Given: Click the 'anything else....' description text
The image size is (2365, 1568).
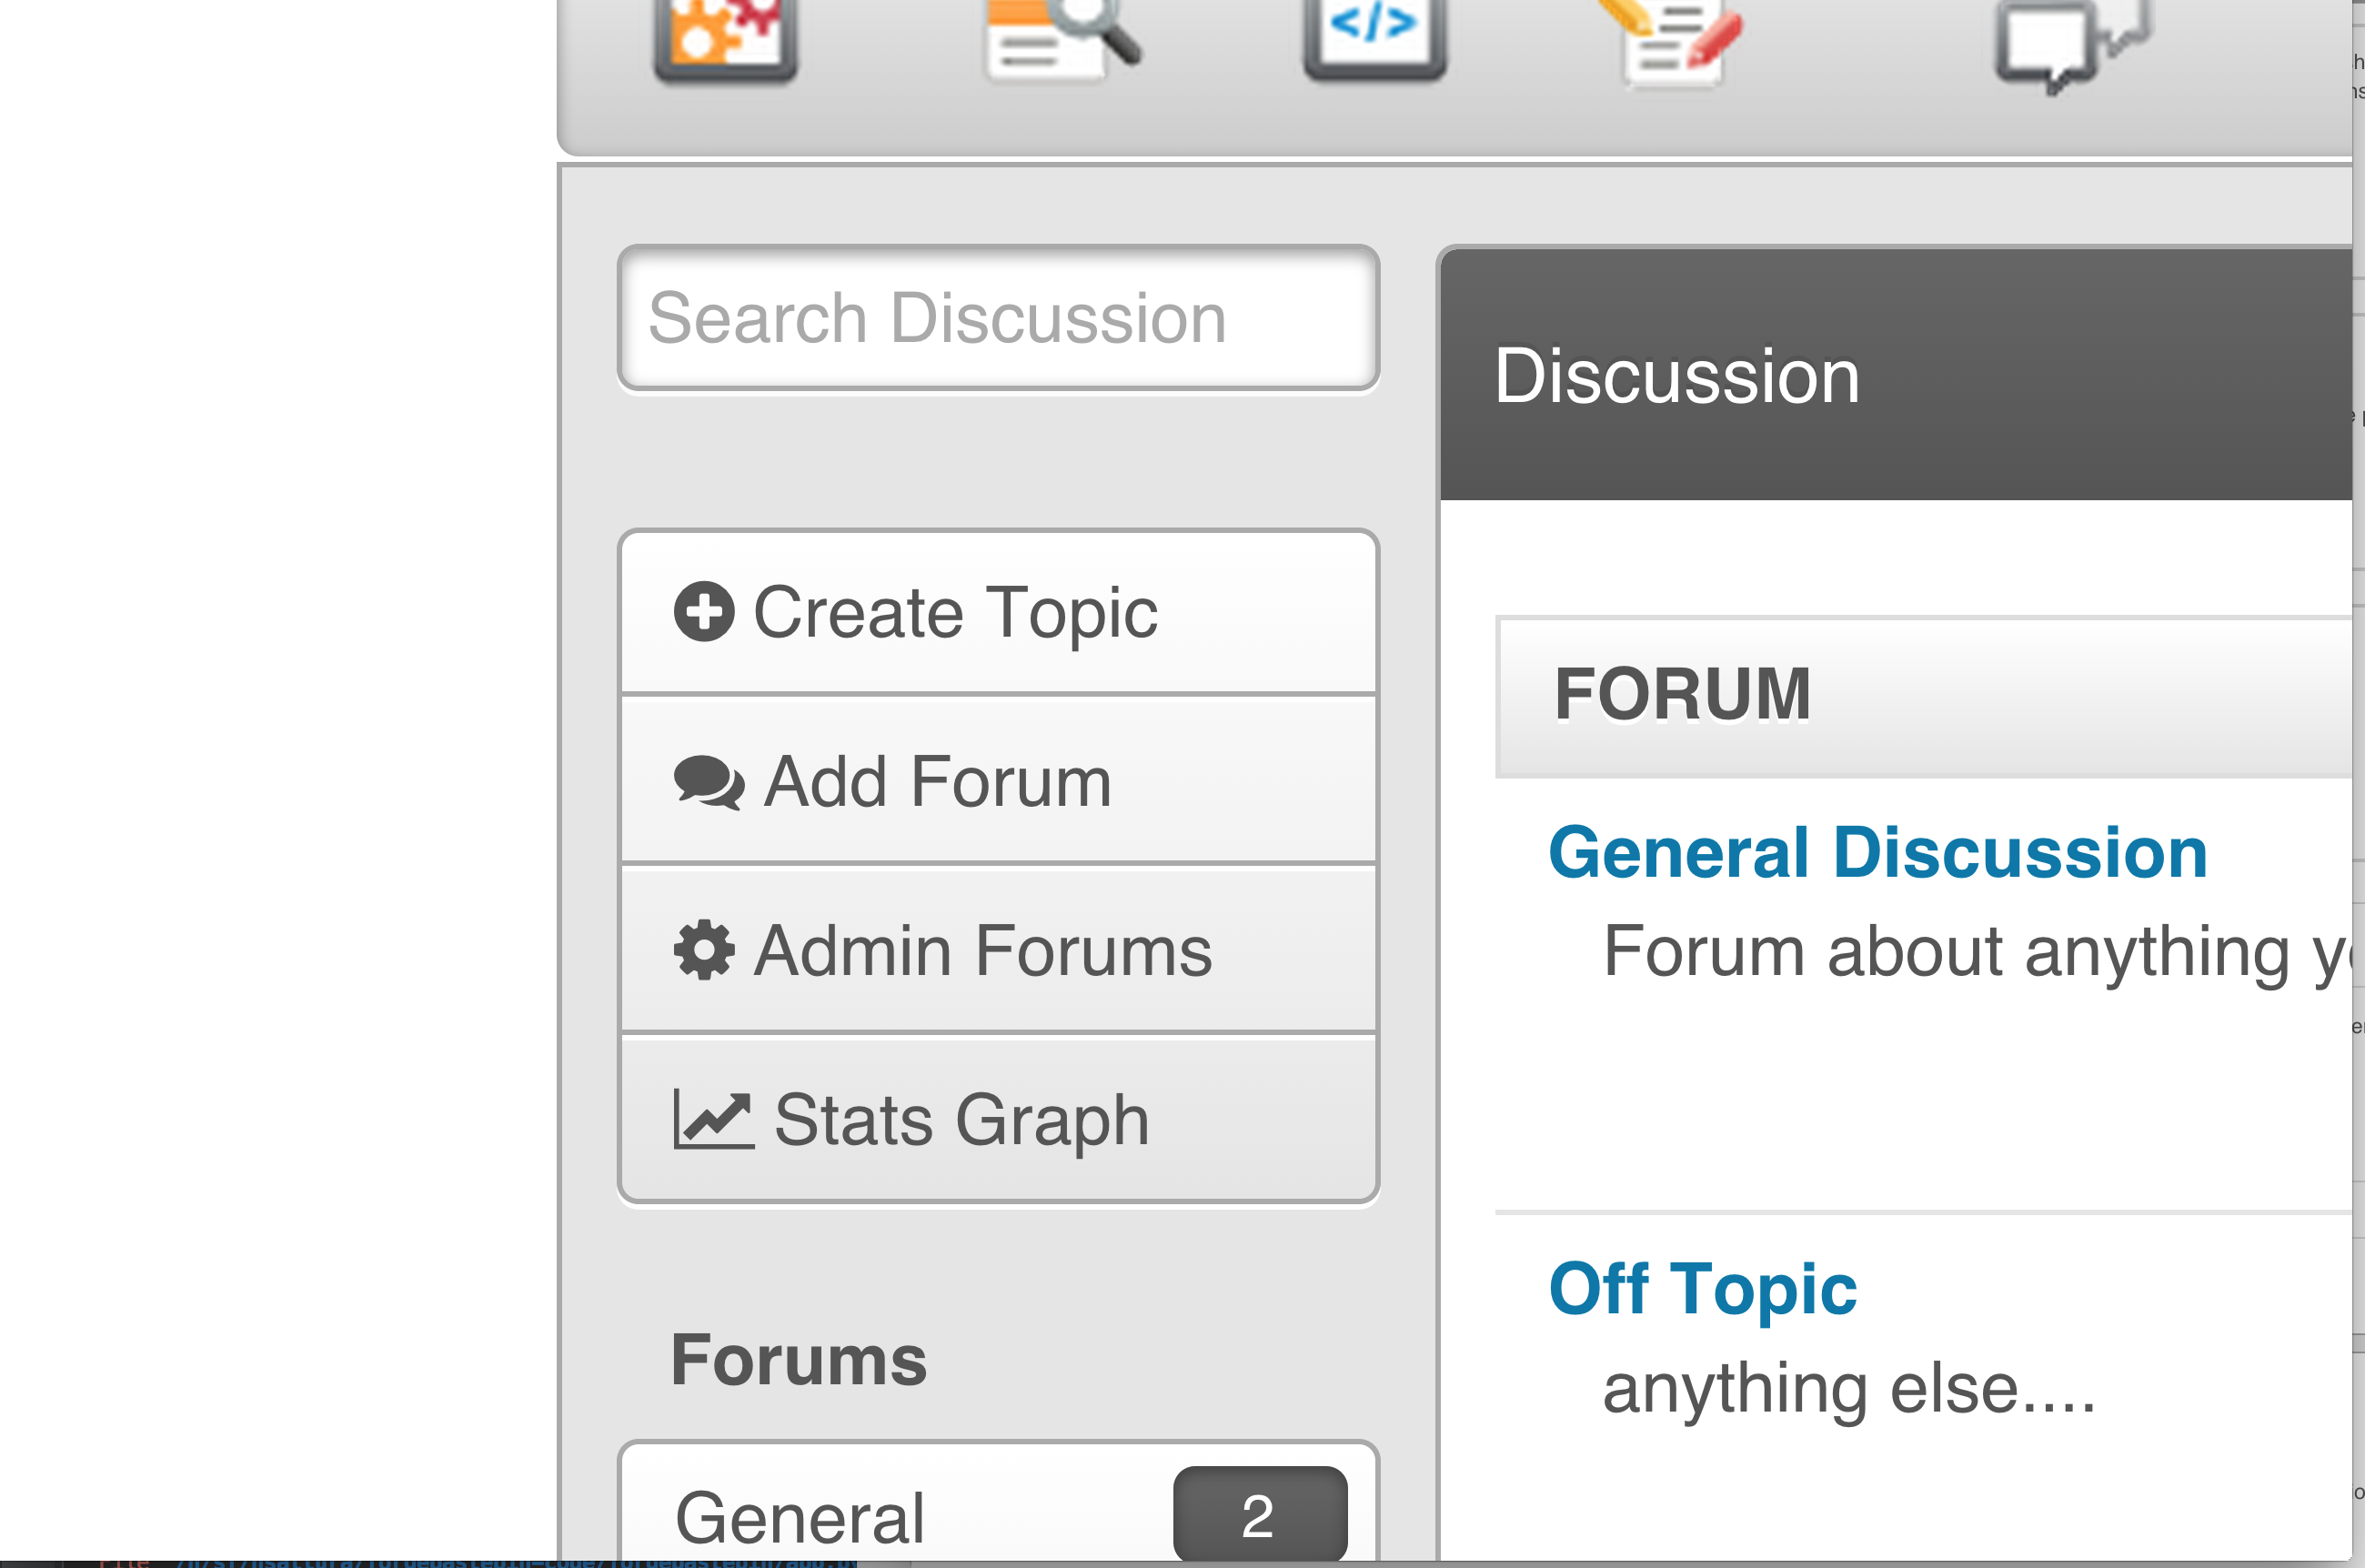Looking at the screenshot, I should tap(1848, 1389).
